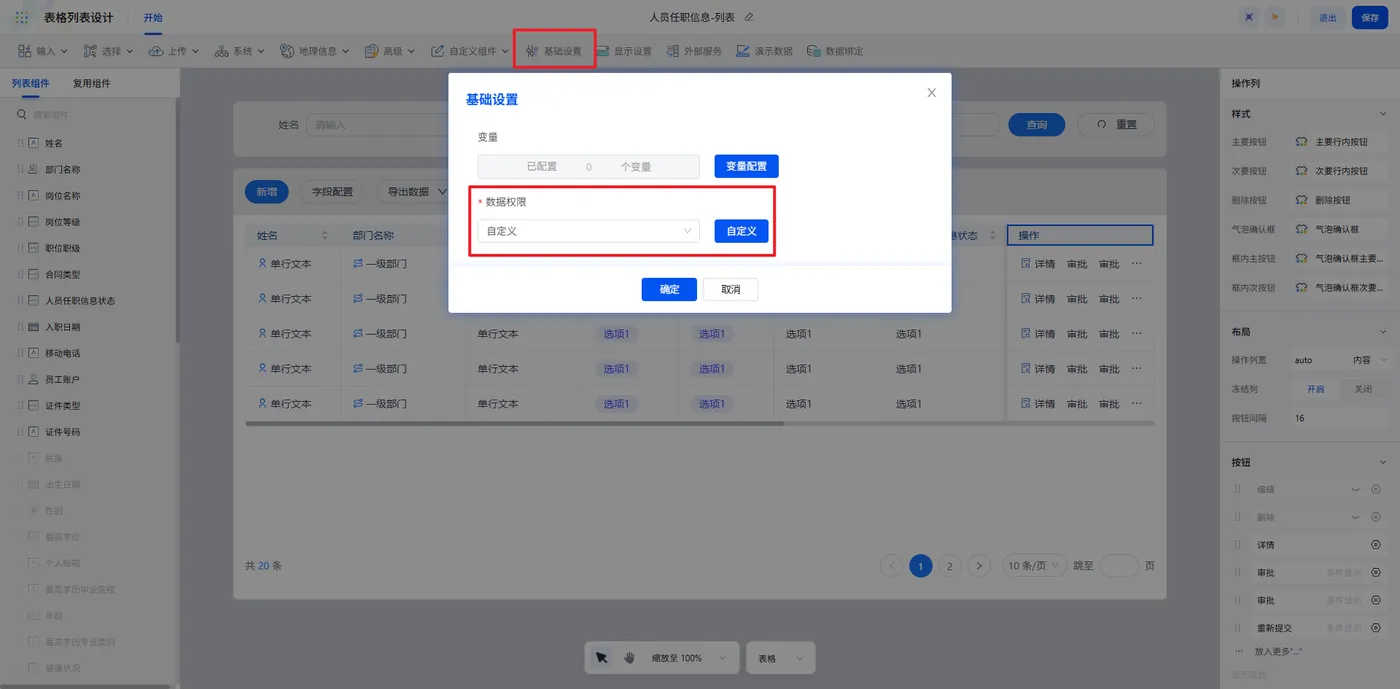Screen dimensions: 1400x689
Task: Go to page 2 in the pagination
Action: point(950,566)
